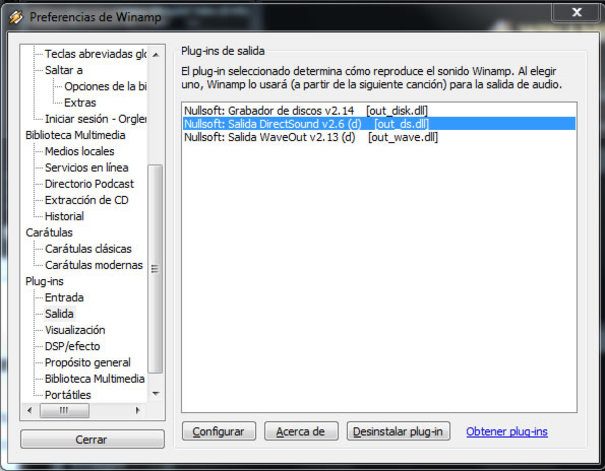The height and width of the screenshot is (471, 605).
Task: Select the Plug-ins category
Action: (44, 281)
